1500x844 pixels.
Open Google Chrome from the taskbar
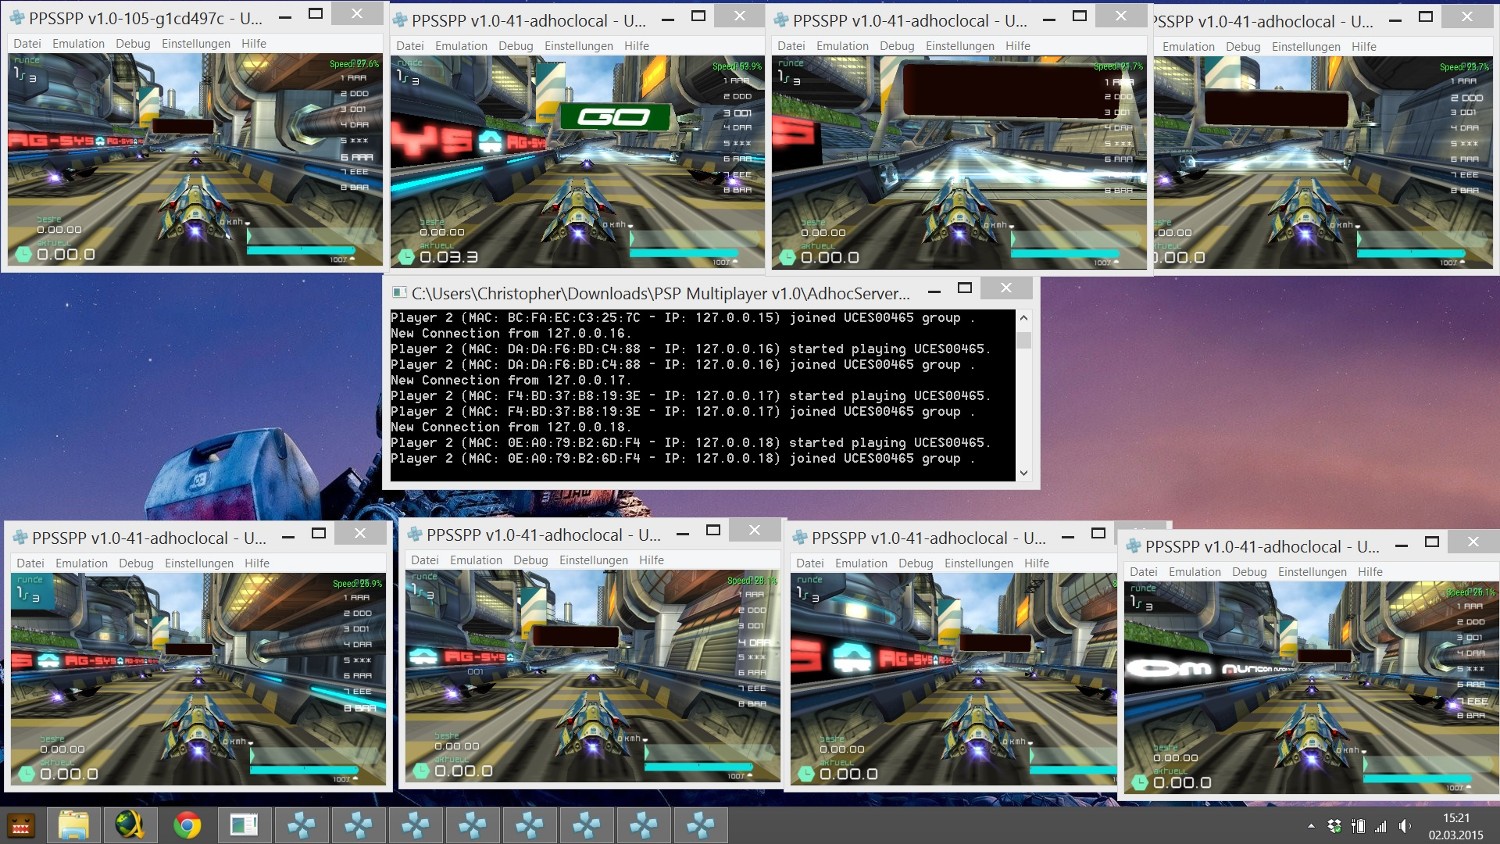click(x=187, y=825)
